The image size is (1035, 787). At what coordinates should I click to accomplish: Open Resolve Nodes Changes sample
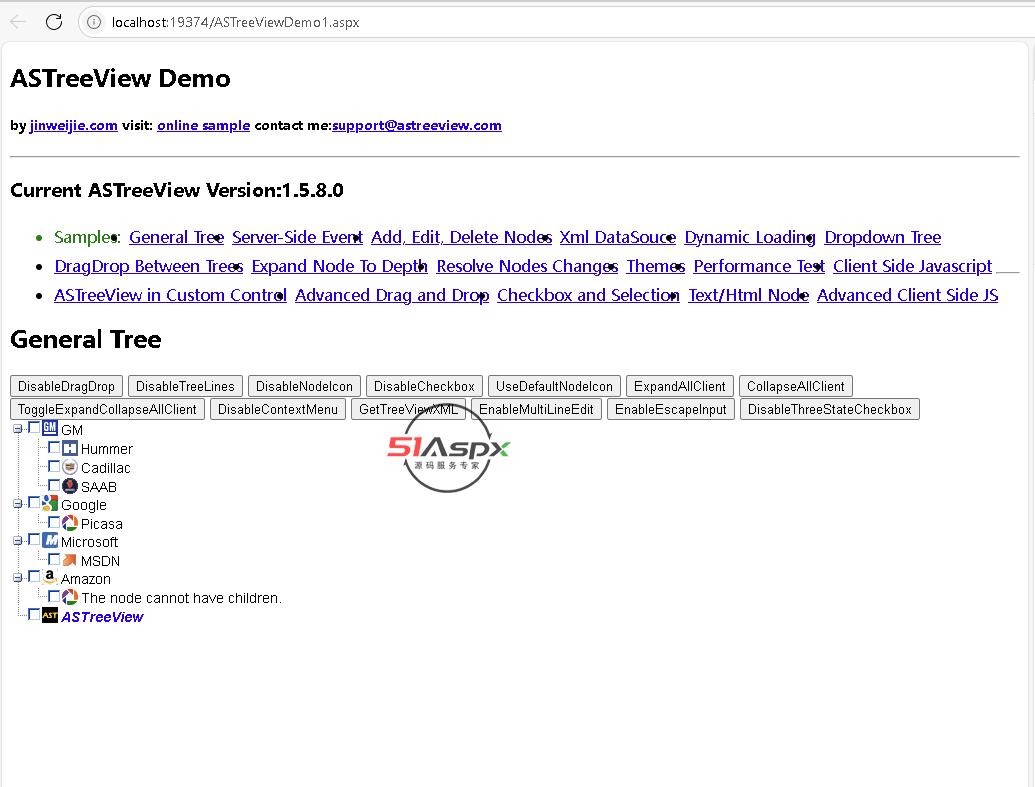pyautogui.click(x=527, y=266)
